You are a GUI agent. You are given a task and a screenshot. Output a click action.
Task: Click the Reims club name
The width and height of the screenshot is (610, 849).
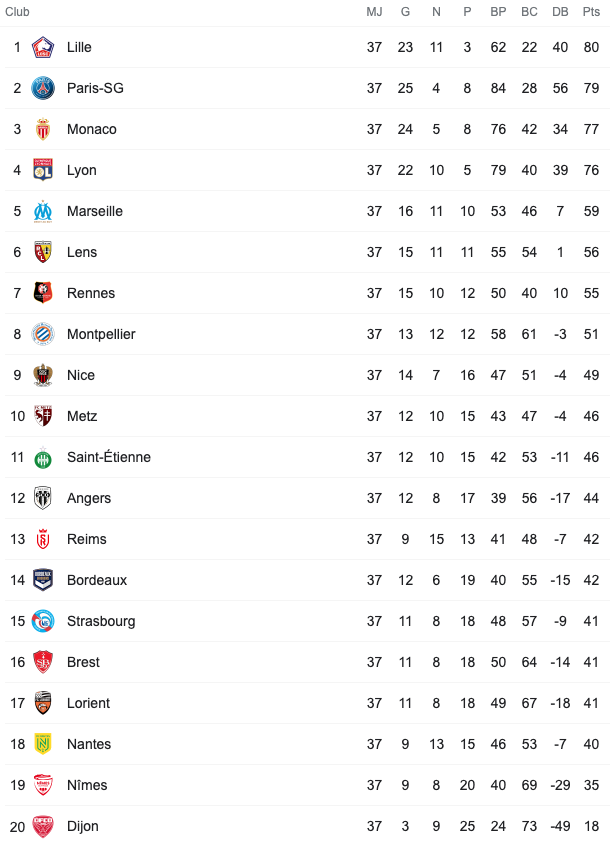click(87, 539)
